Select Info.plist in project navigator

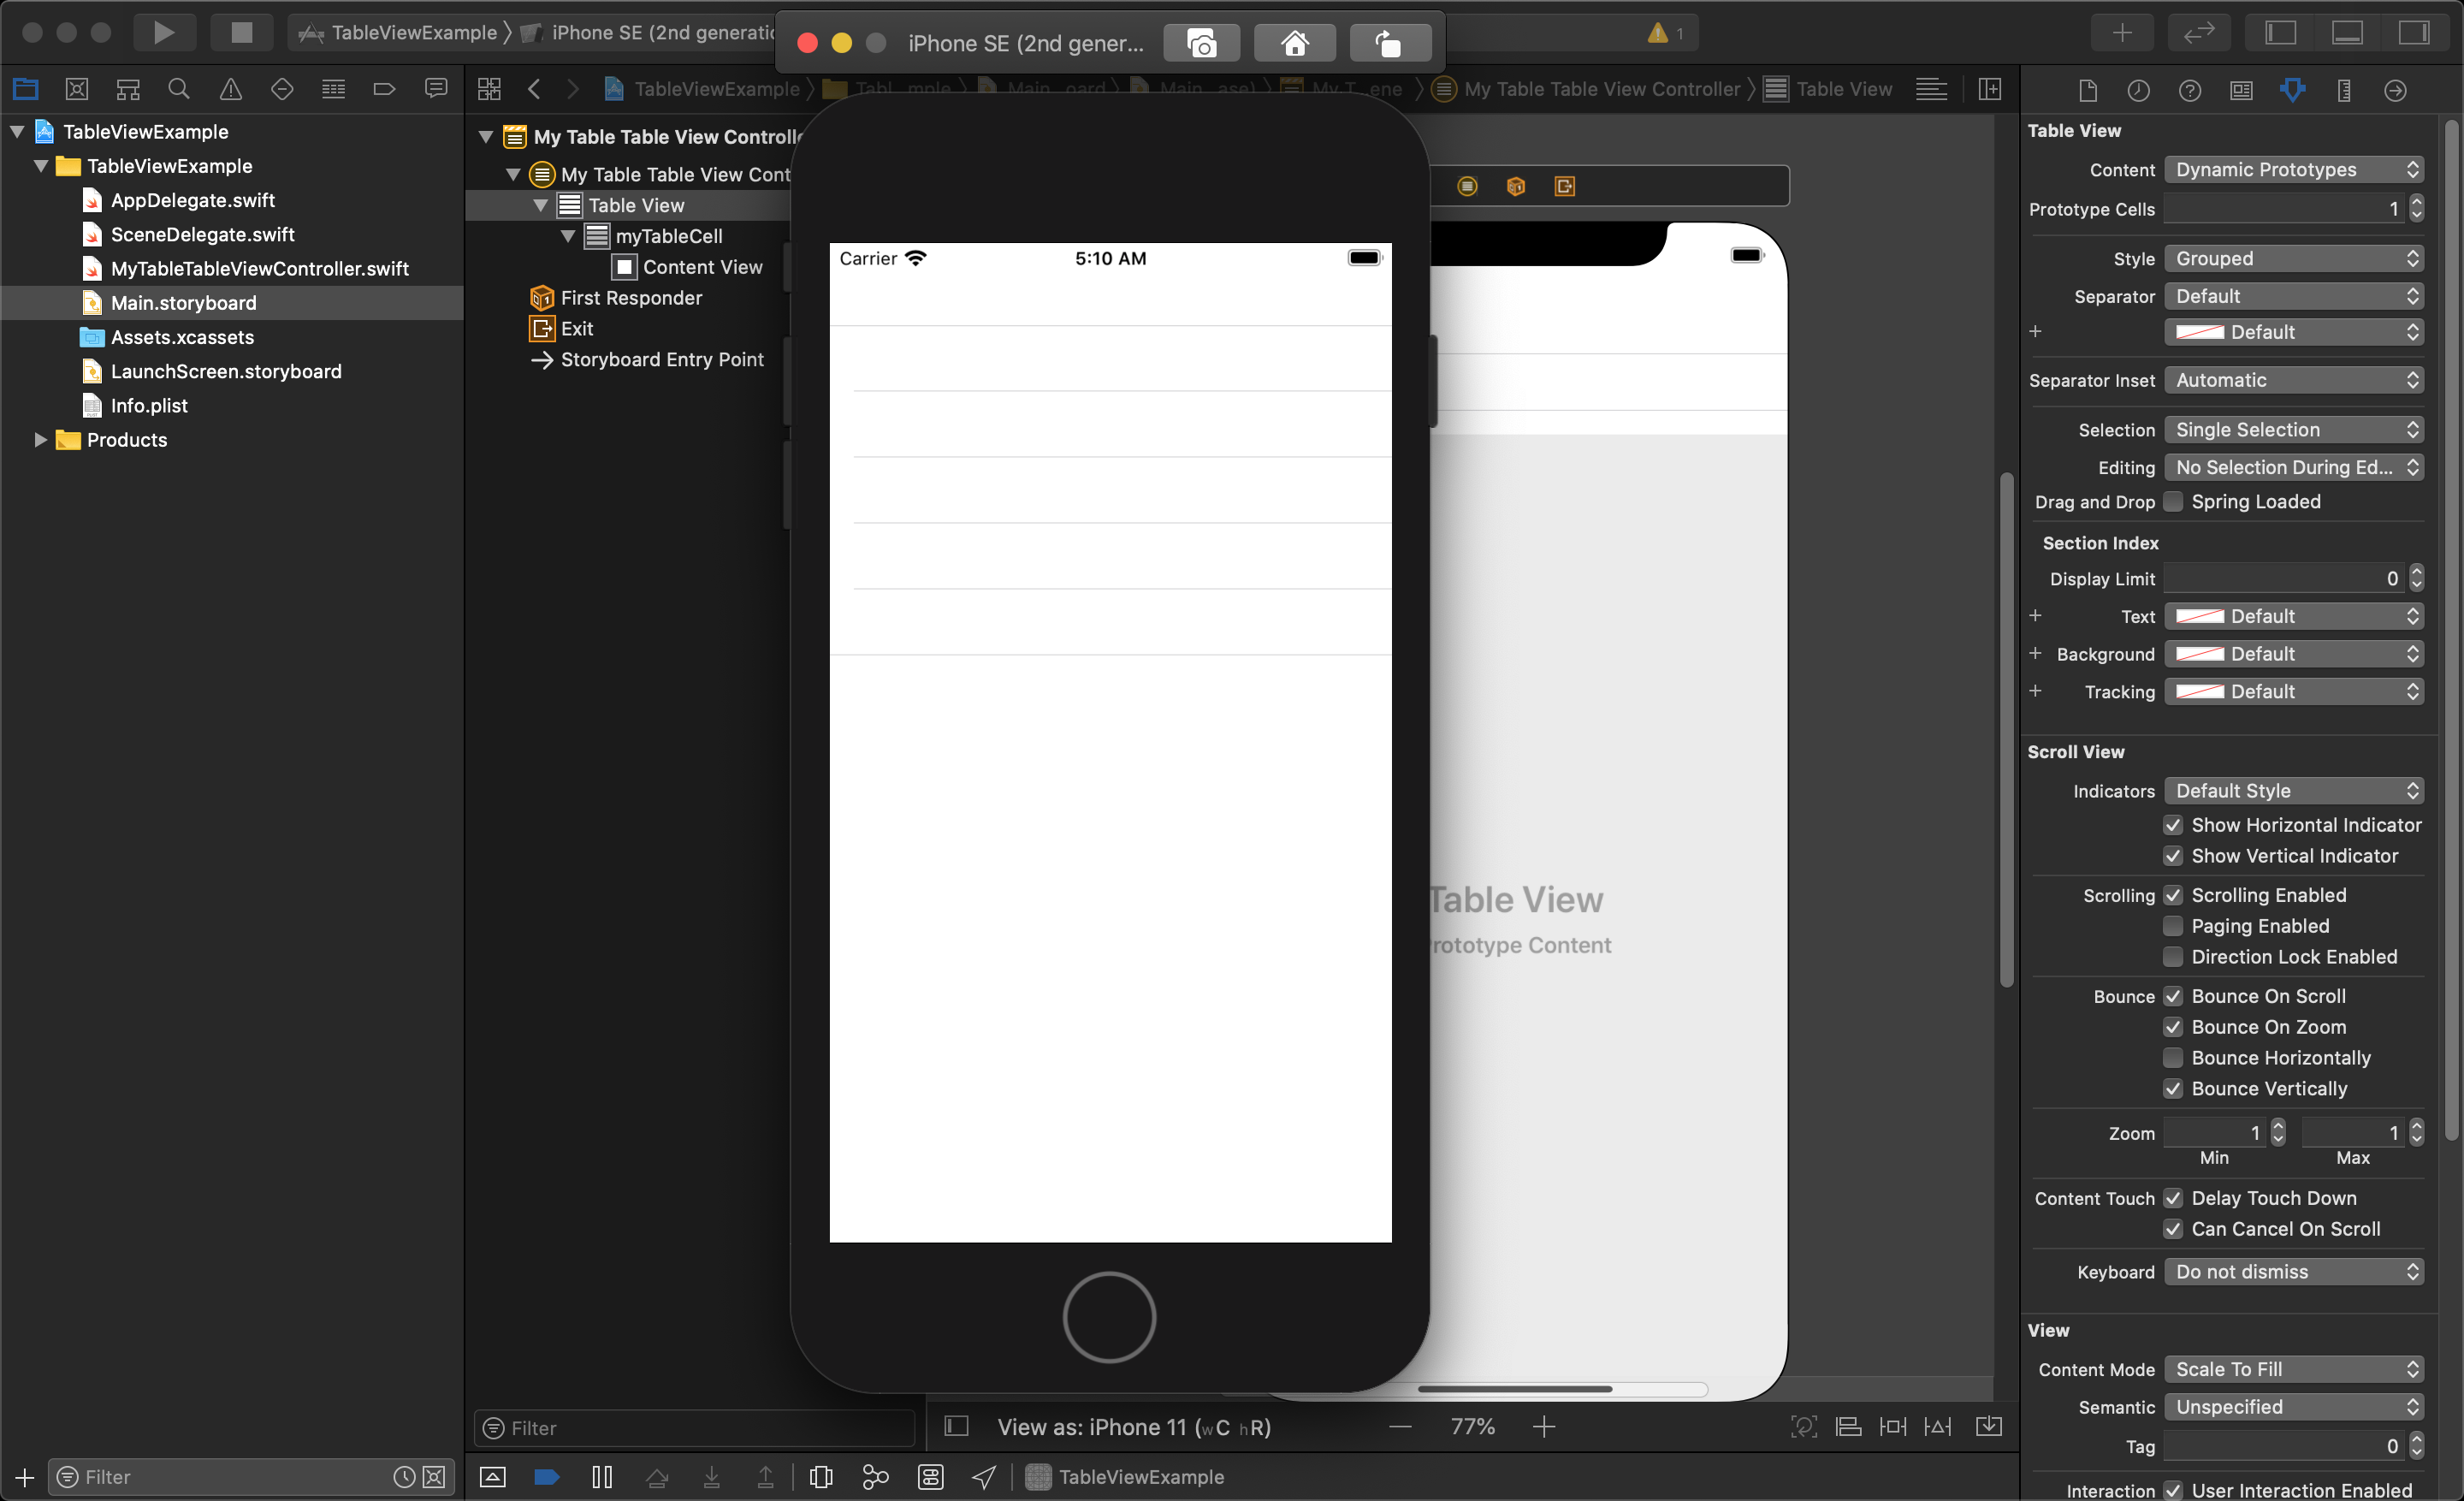(x=149, y=405)
